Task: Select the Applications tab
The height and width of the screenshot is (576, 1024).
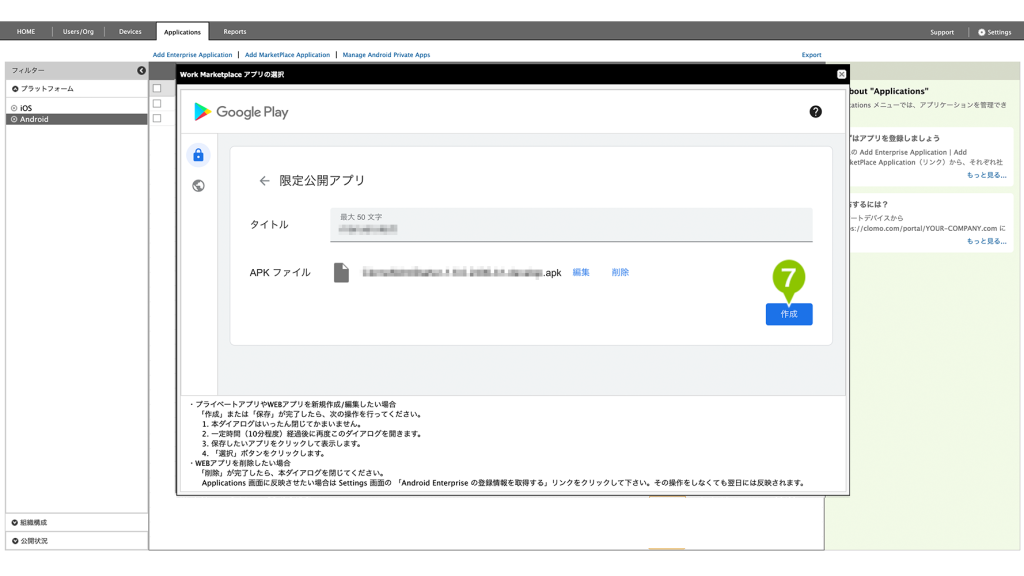Action: pyautogui.click(x=182, y=32)
